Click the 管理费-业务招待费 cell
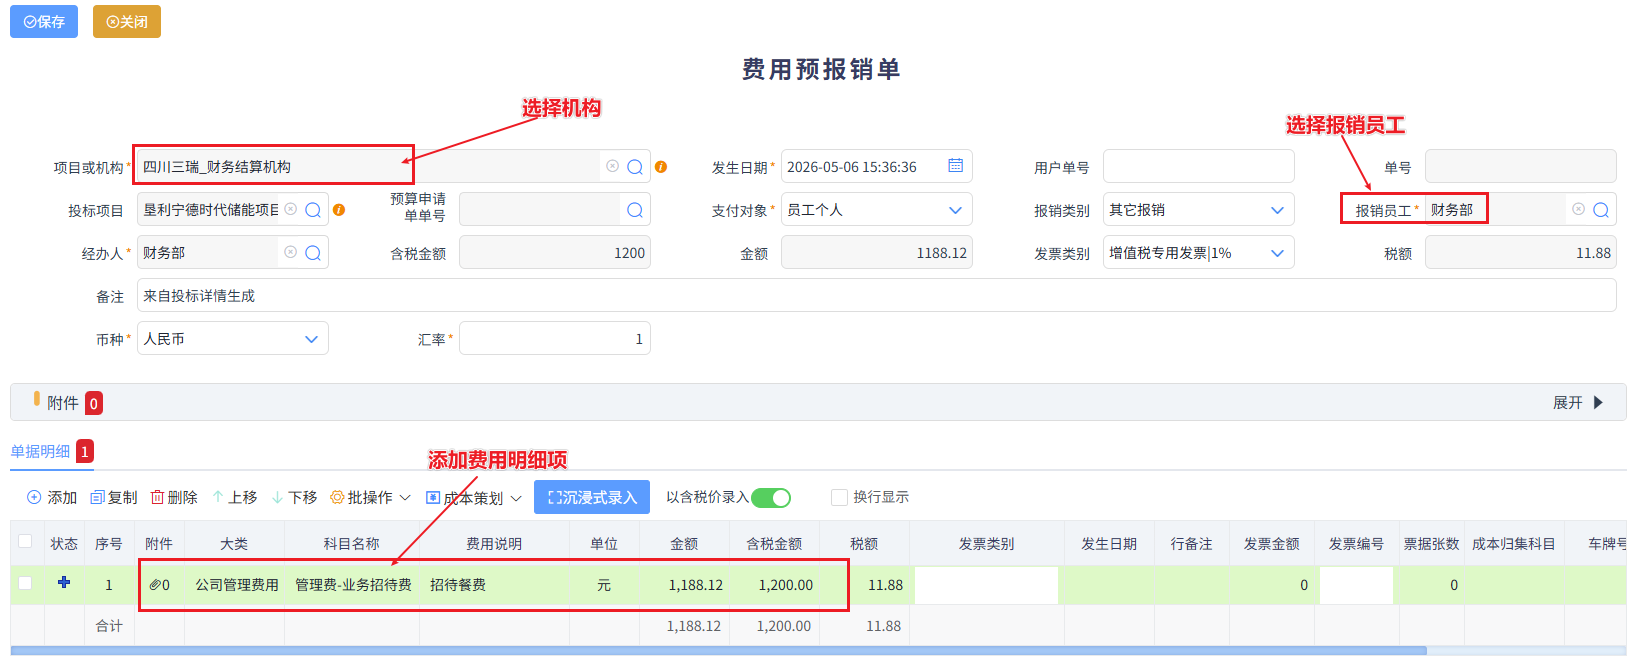This screenshot has width=1645, height=668. tap(352, 585)
